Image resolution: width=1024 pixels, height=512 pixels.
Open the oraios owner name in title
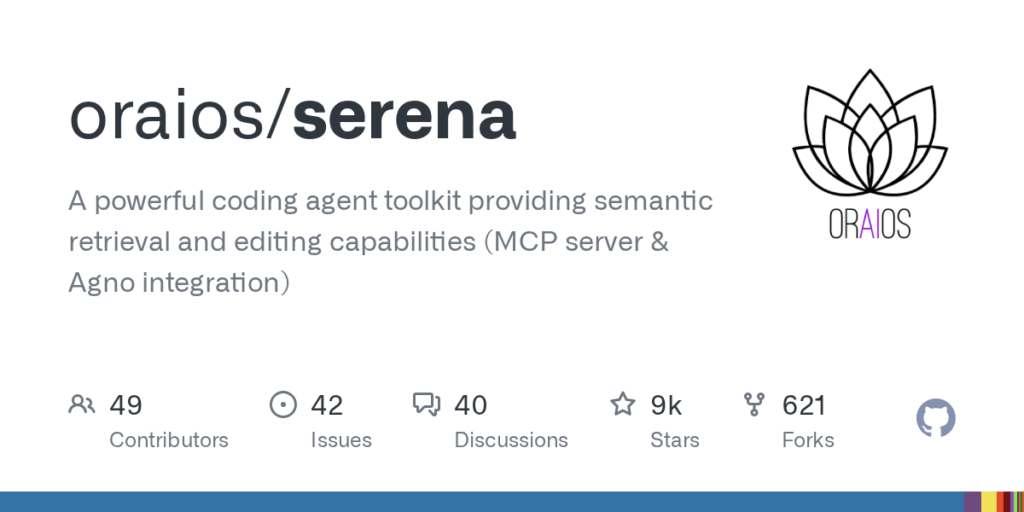point(170,116)
